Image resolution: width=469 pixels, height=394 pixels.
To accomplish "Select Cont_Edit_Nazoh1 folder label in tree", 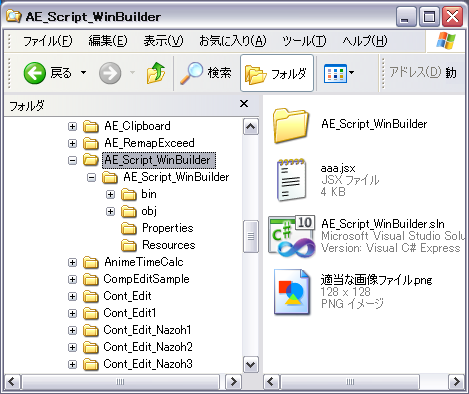I will click(147, 330).
